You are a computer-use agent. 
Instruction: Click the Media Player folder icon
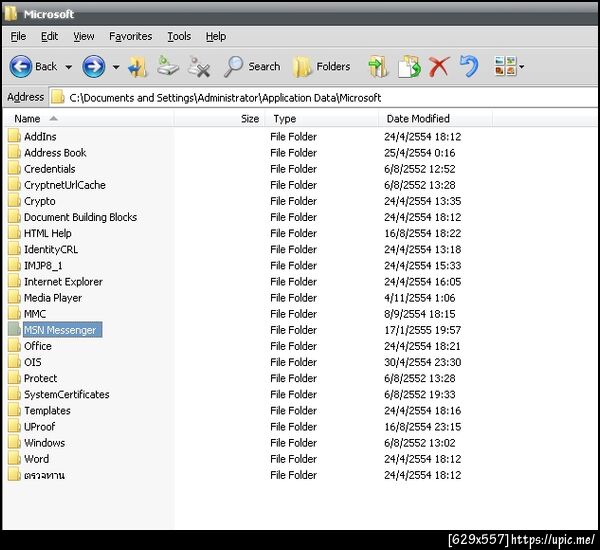coord(15,297)
